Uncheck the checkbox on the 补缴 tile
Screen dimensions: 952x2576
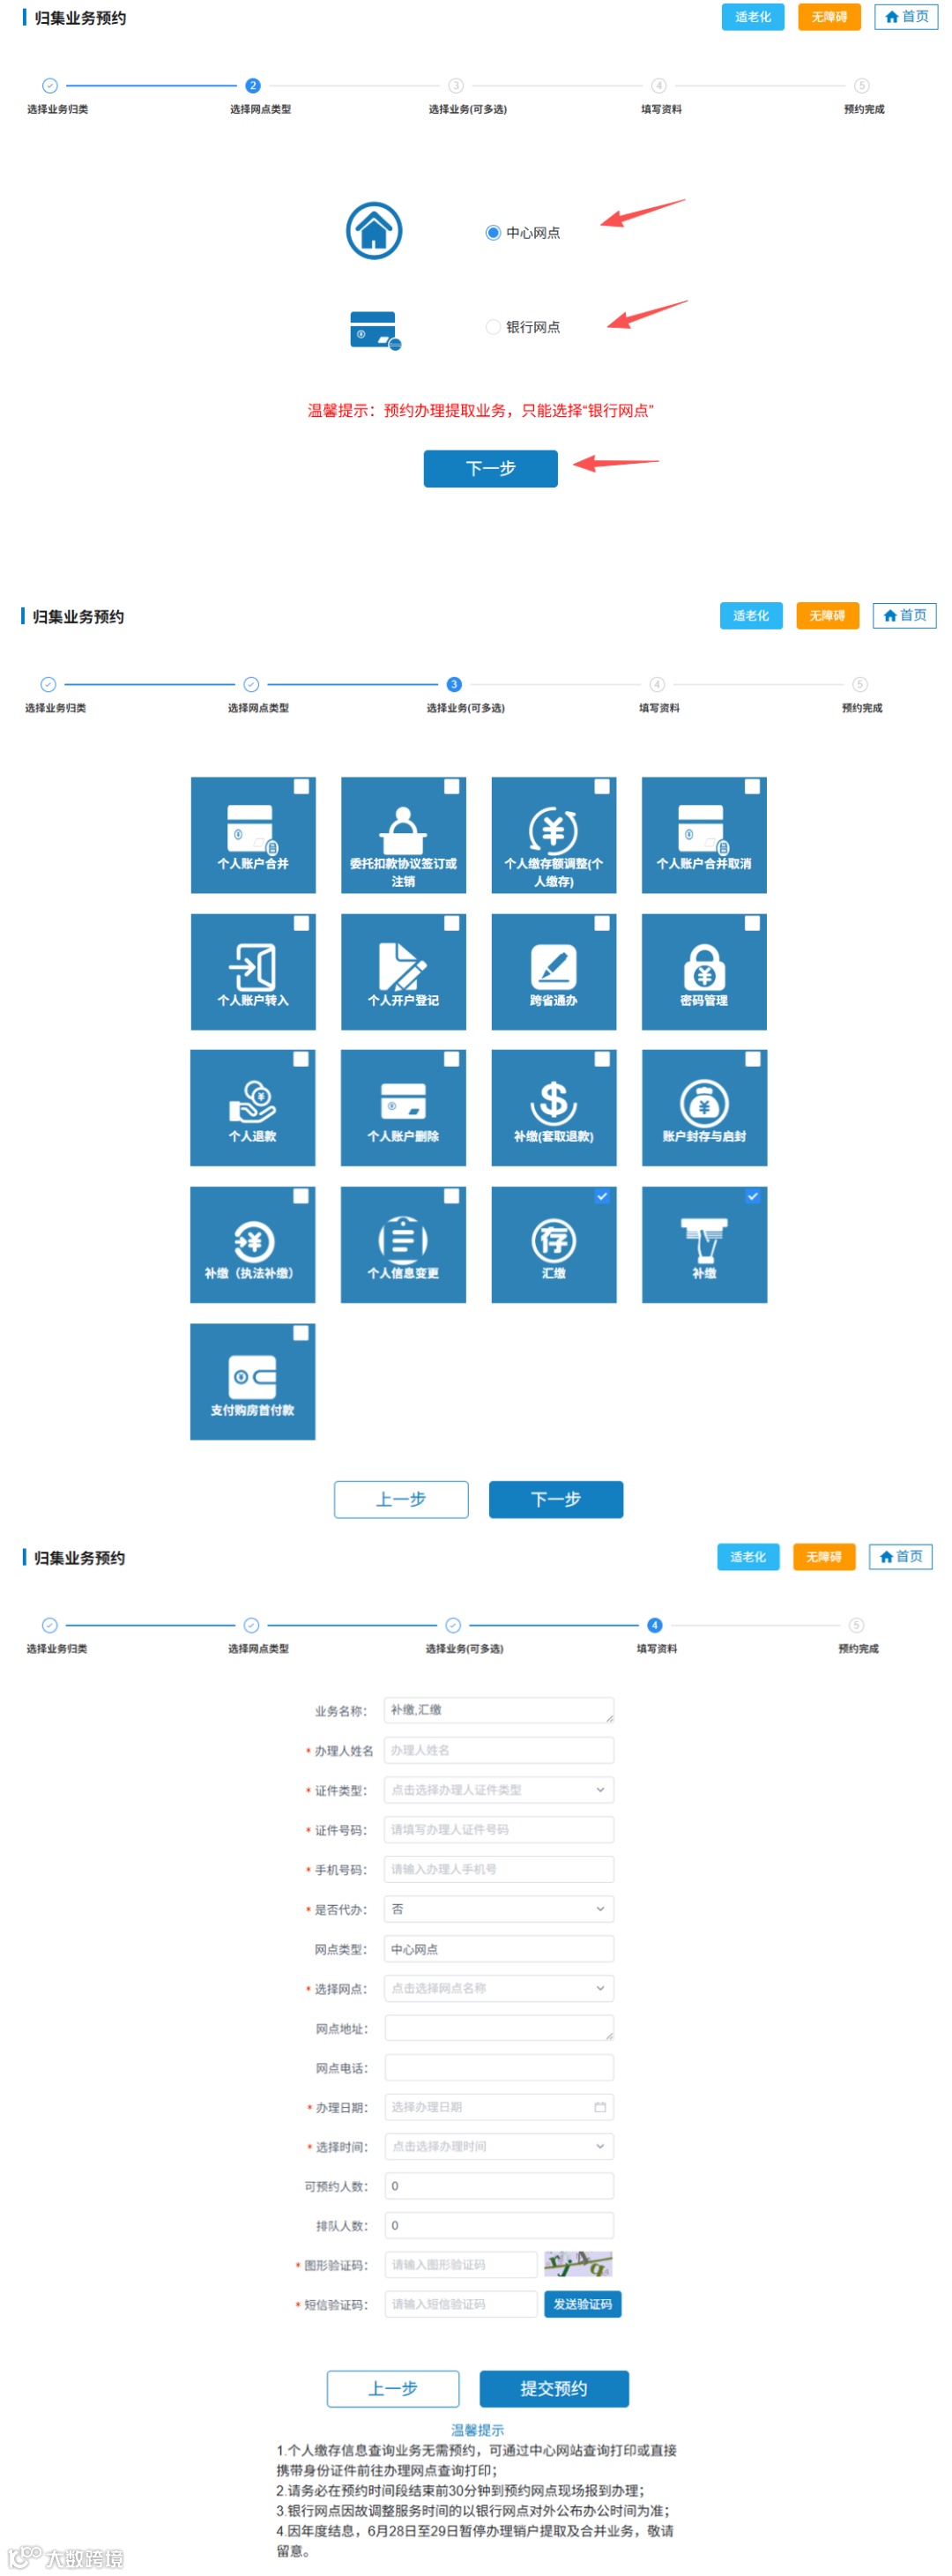[x=752, y=1196]
